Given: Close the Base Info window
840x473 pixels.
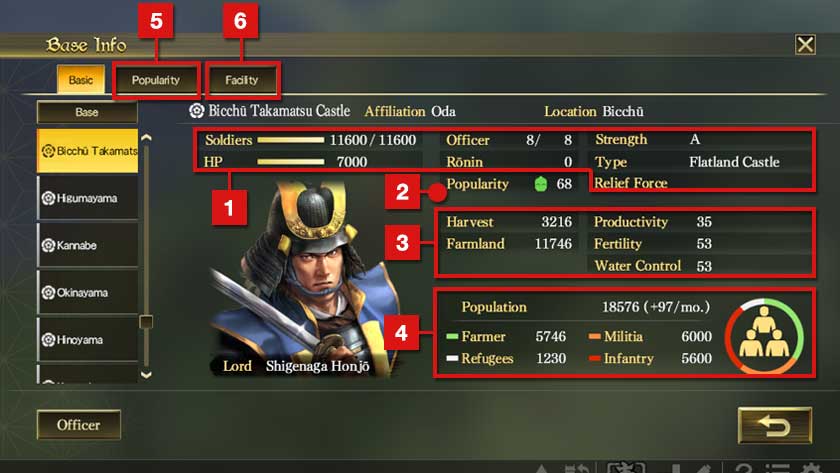Looking at the screenshot, I should click(x=805, y=44).
